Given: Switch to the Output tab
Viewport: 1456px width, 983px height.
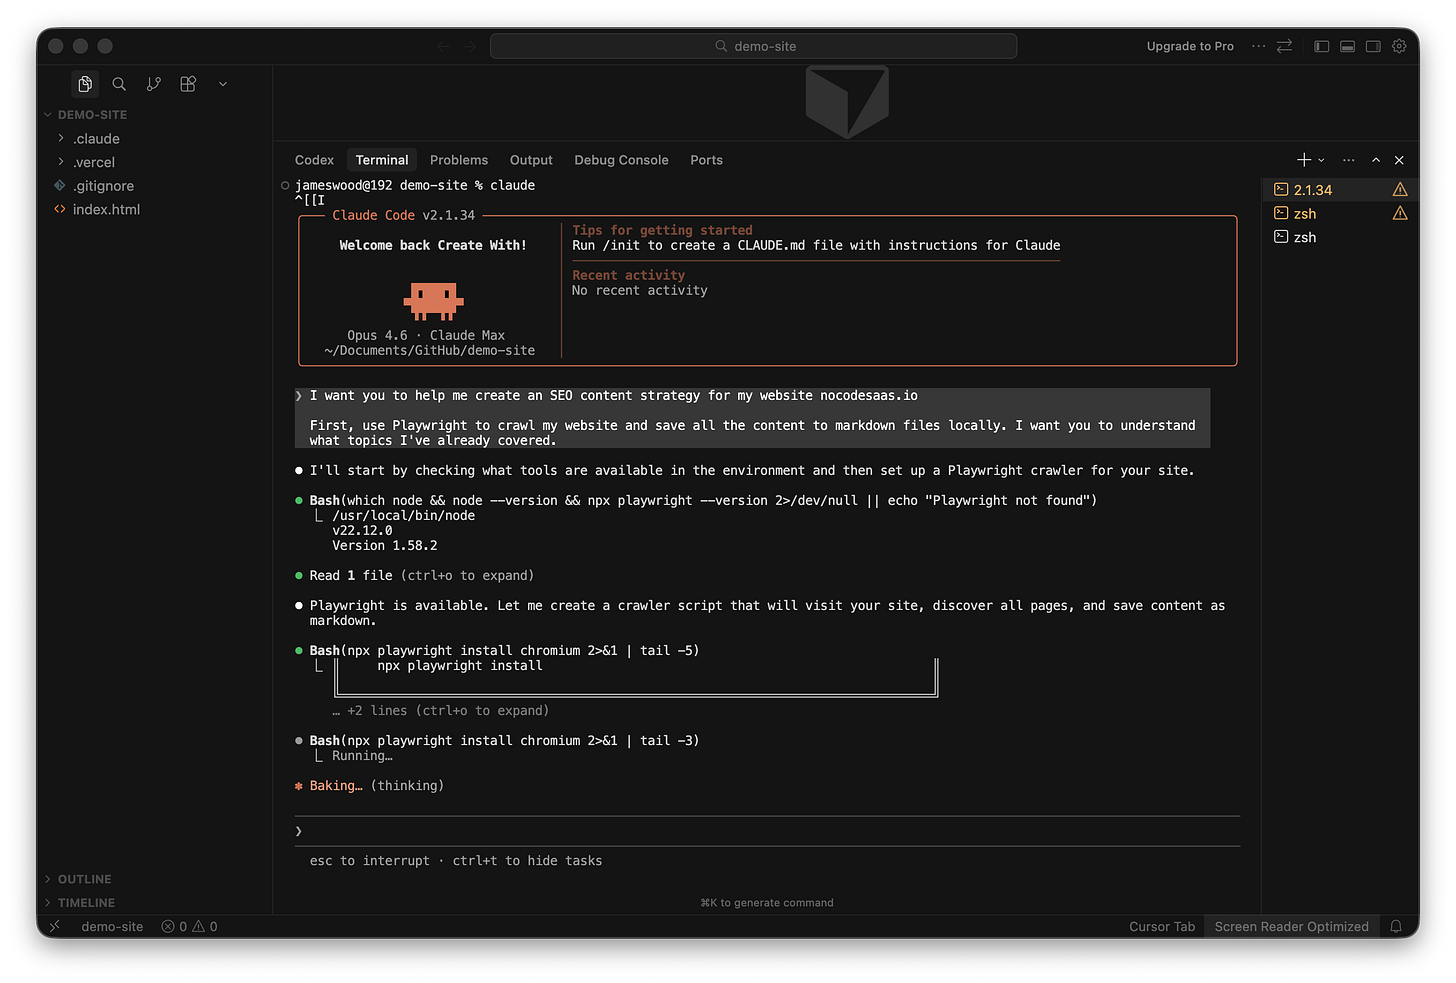Looking at the screenshot, I should click(x=531, y=160).
